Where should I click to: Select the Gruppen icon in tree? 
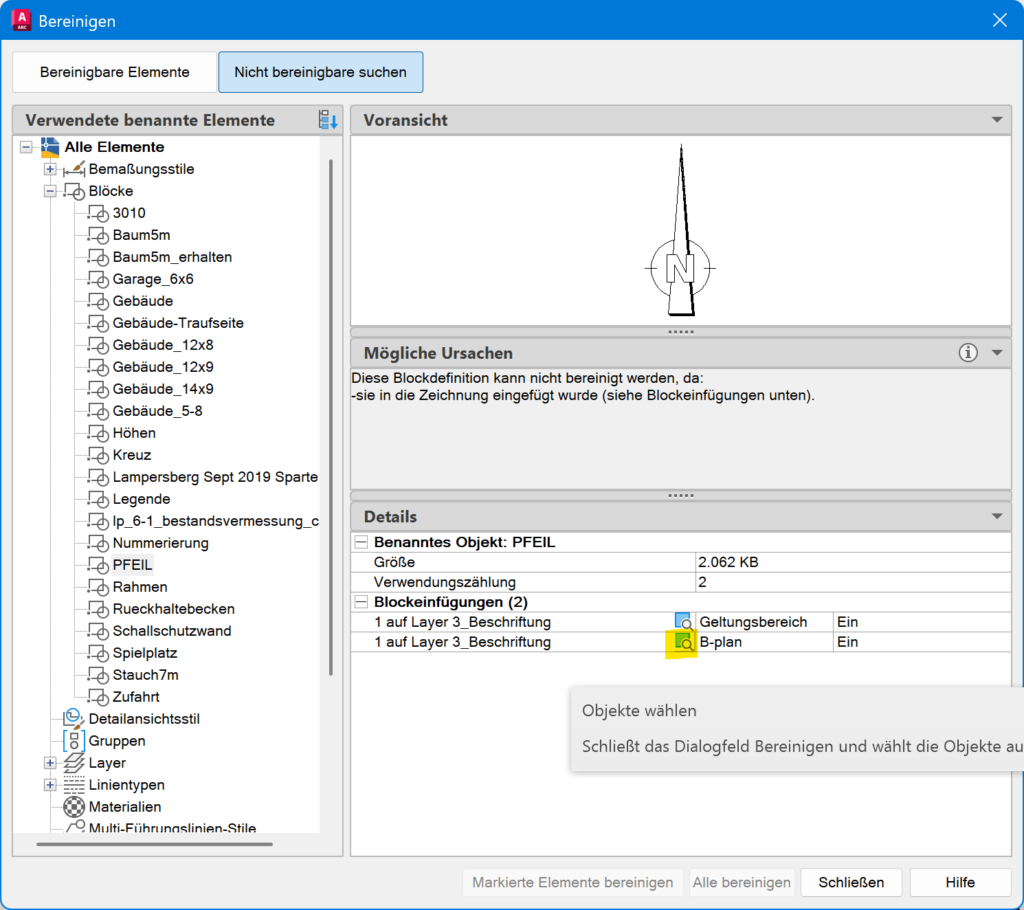73,741
